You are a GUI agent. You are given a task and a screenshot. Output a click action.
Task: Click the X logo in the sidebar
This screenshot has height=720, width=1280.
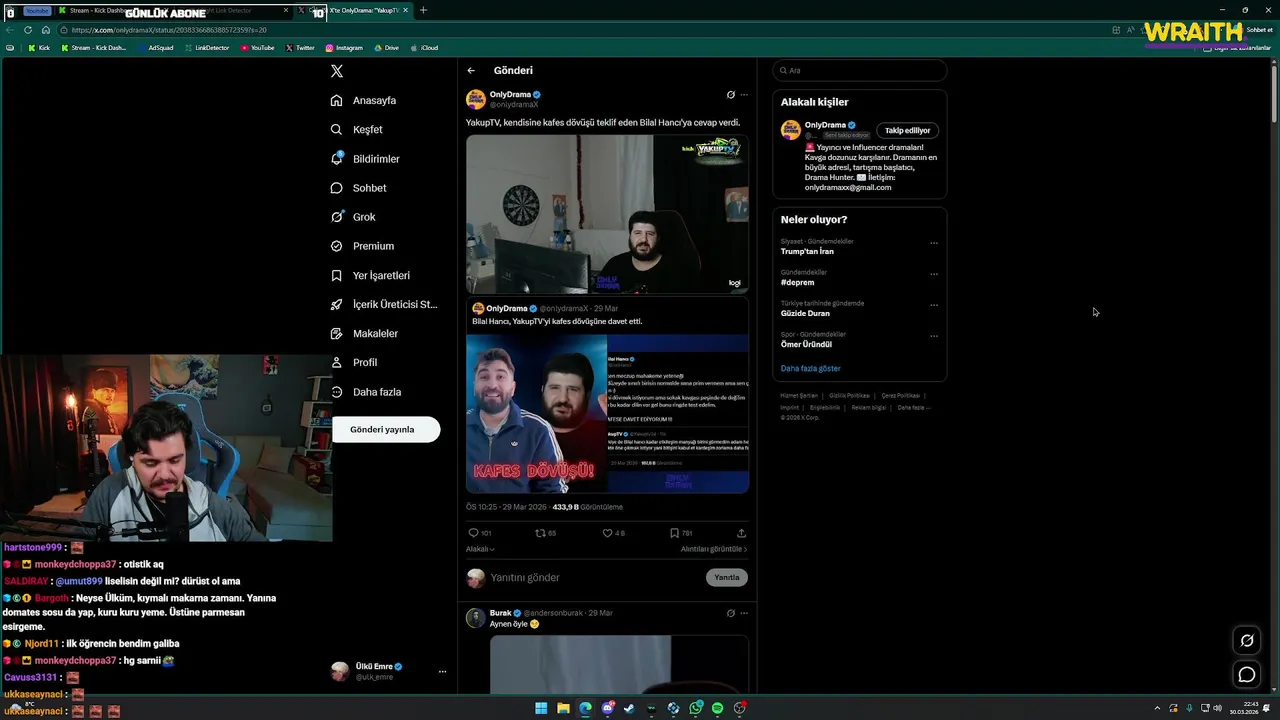pyautogui.click(x=337, y=71)
